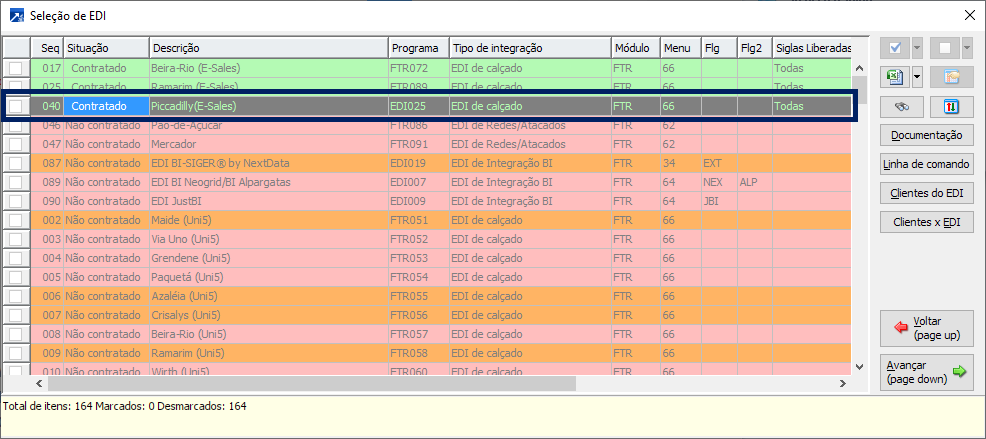Tick the checkbox for Mercador row

click(16, 144)
